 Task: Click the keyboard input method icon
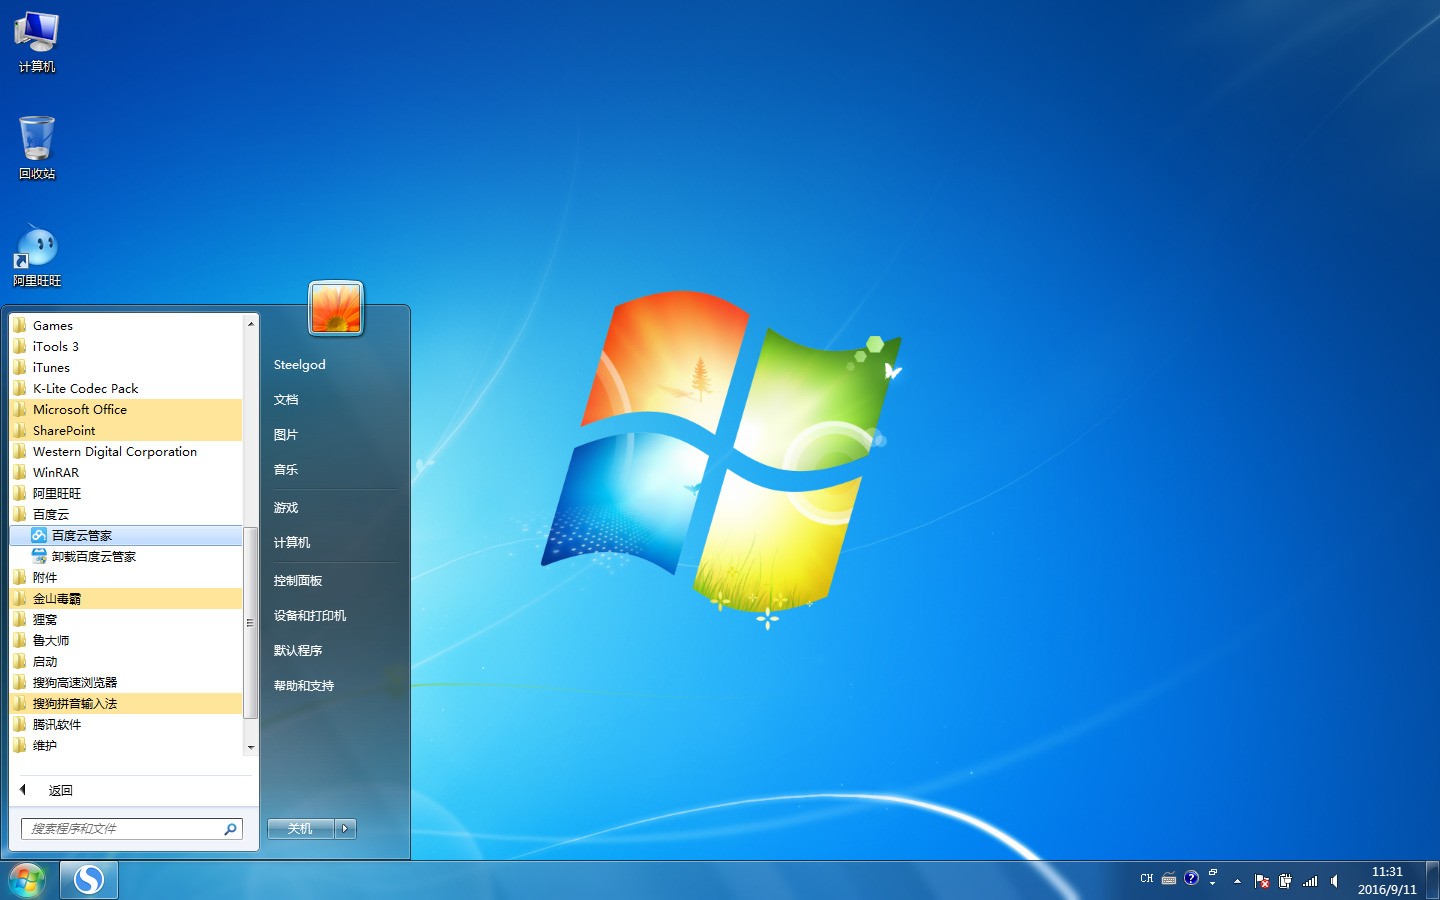coord(1168,879)
